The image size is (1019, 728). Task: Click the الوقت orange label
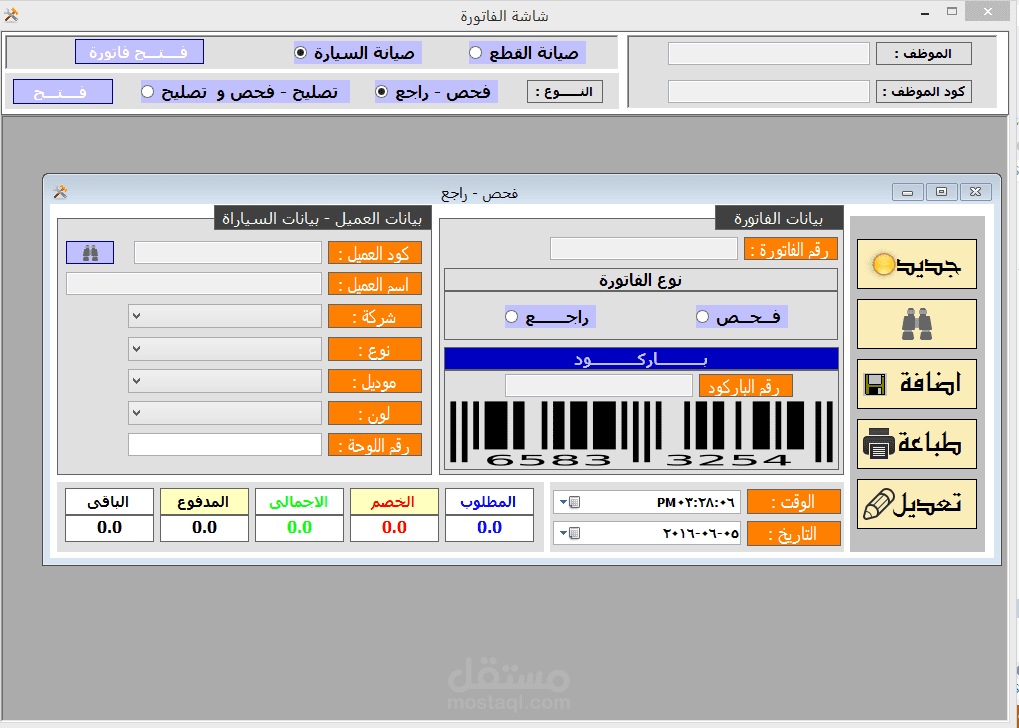(x=793, y=502)
